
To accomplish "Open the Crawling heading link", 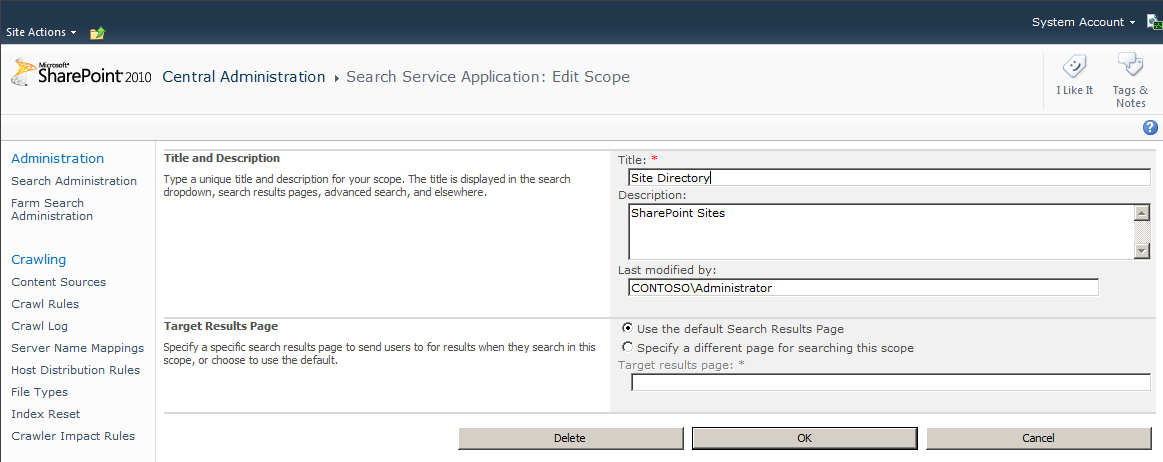I will point(39,260).
